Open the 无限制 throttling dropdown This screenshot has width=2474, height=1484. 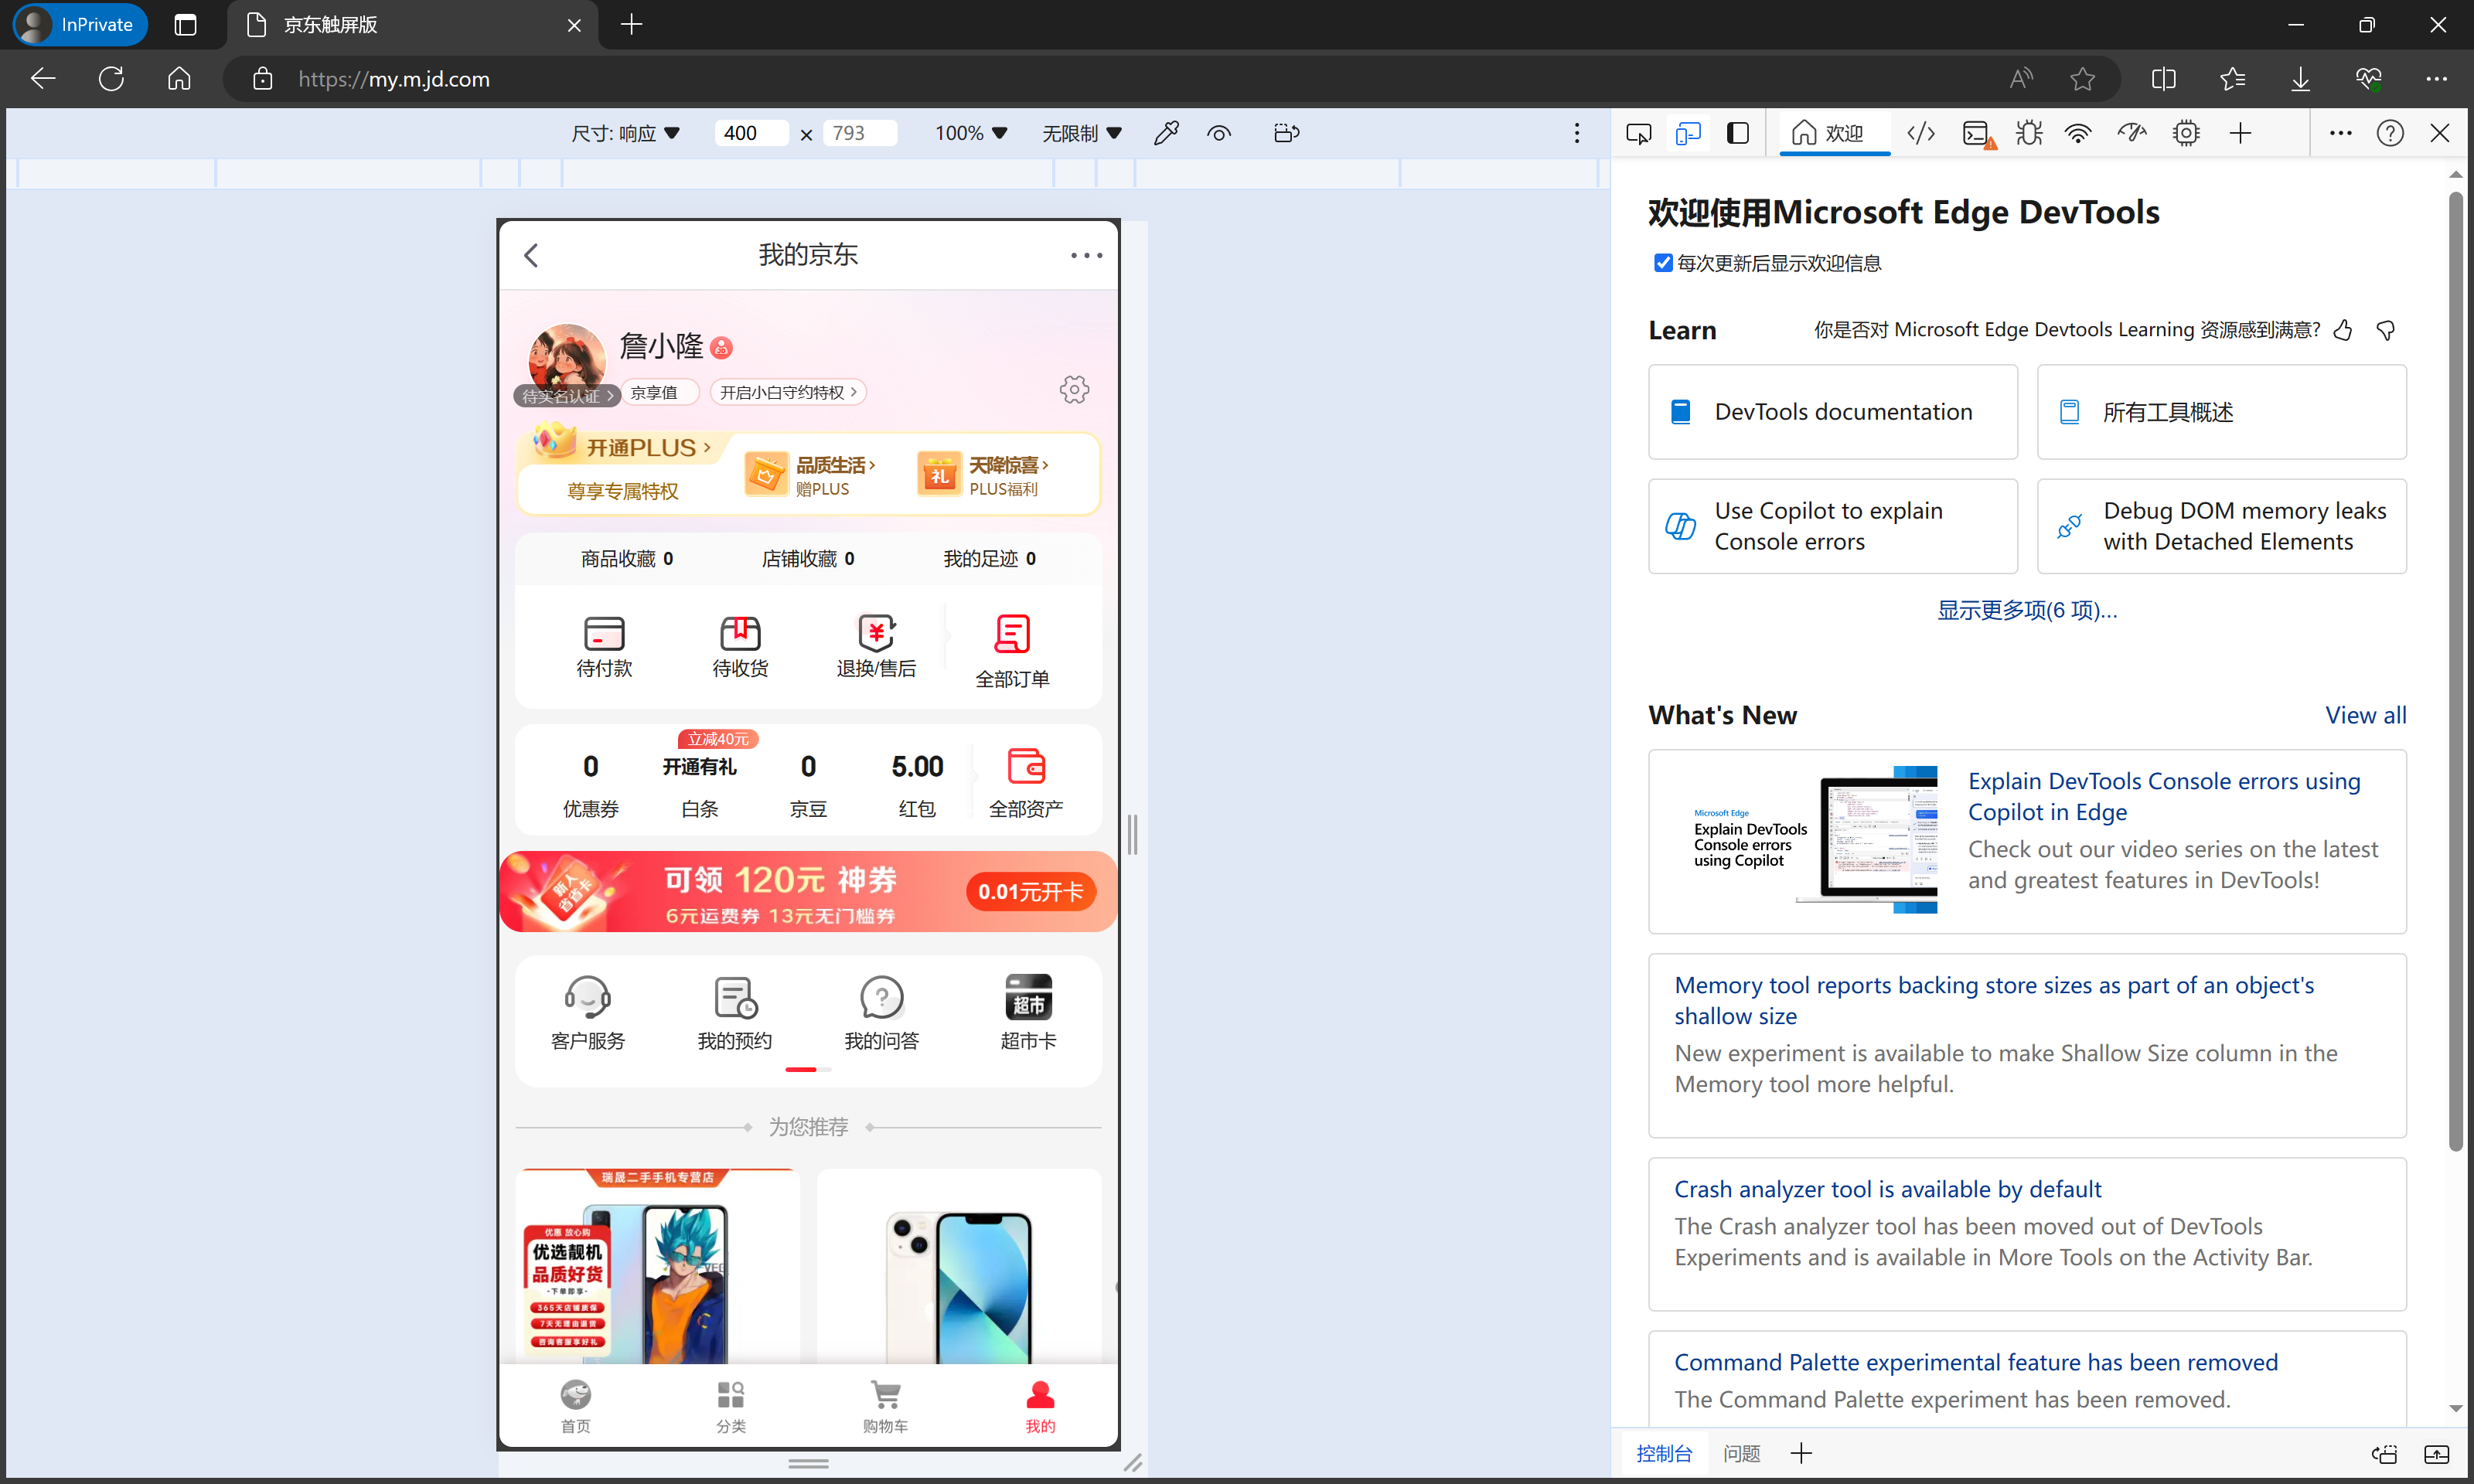click(1081, 133)
